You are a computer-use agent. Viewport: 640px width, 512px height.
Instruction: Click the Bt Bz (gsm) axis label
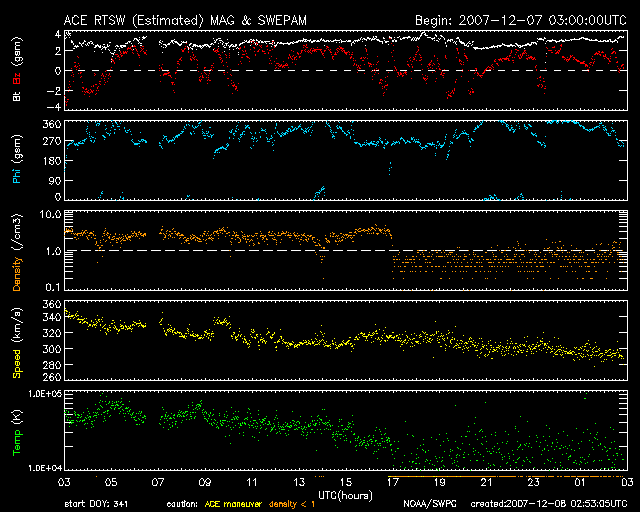click(16, 72)
